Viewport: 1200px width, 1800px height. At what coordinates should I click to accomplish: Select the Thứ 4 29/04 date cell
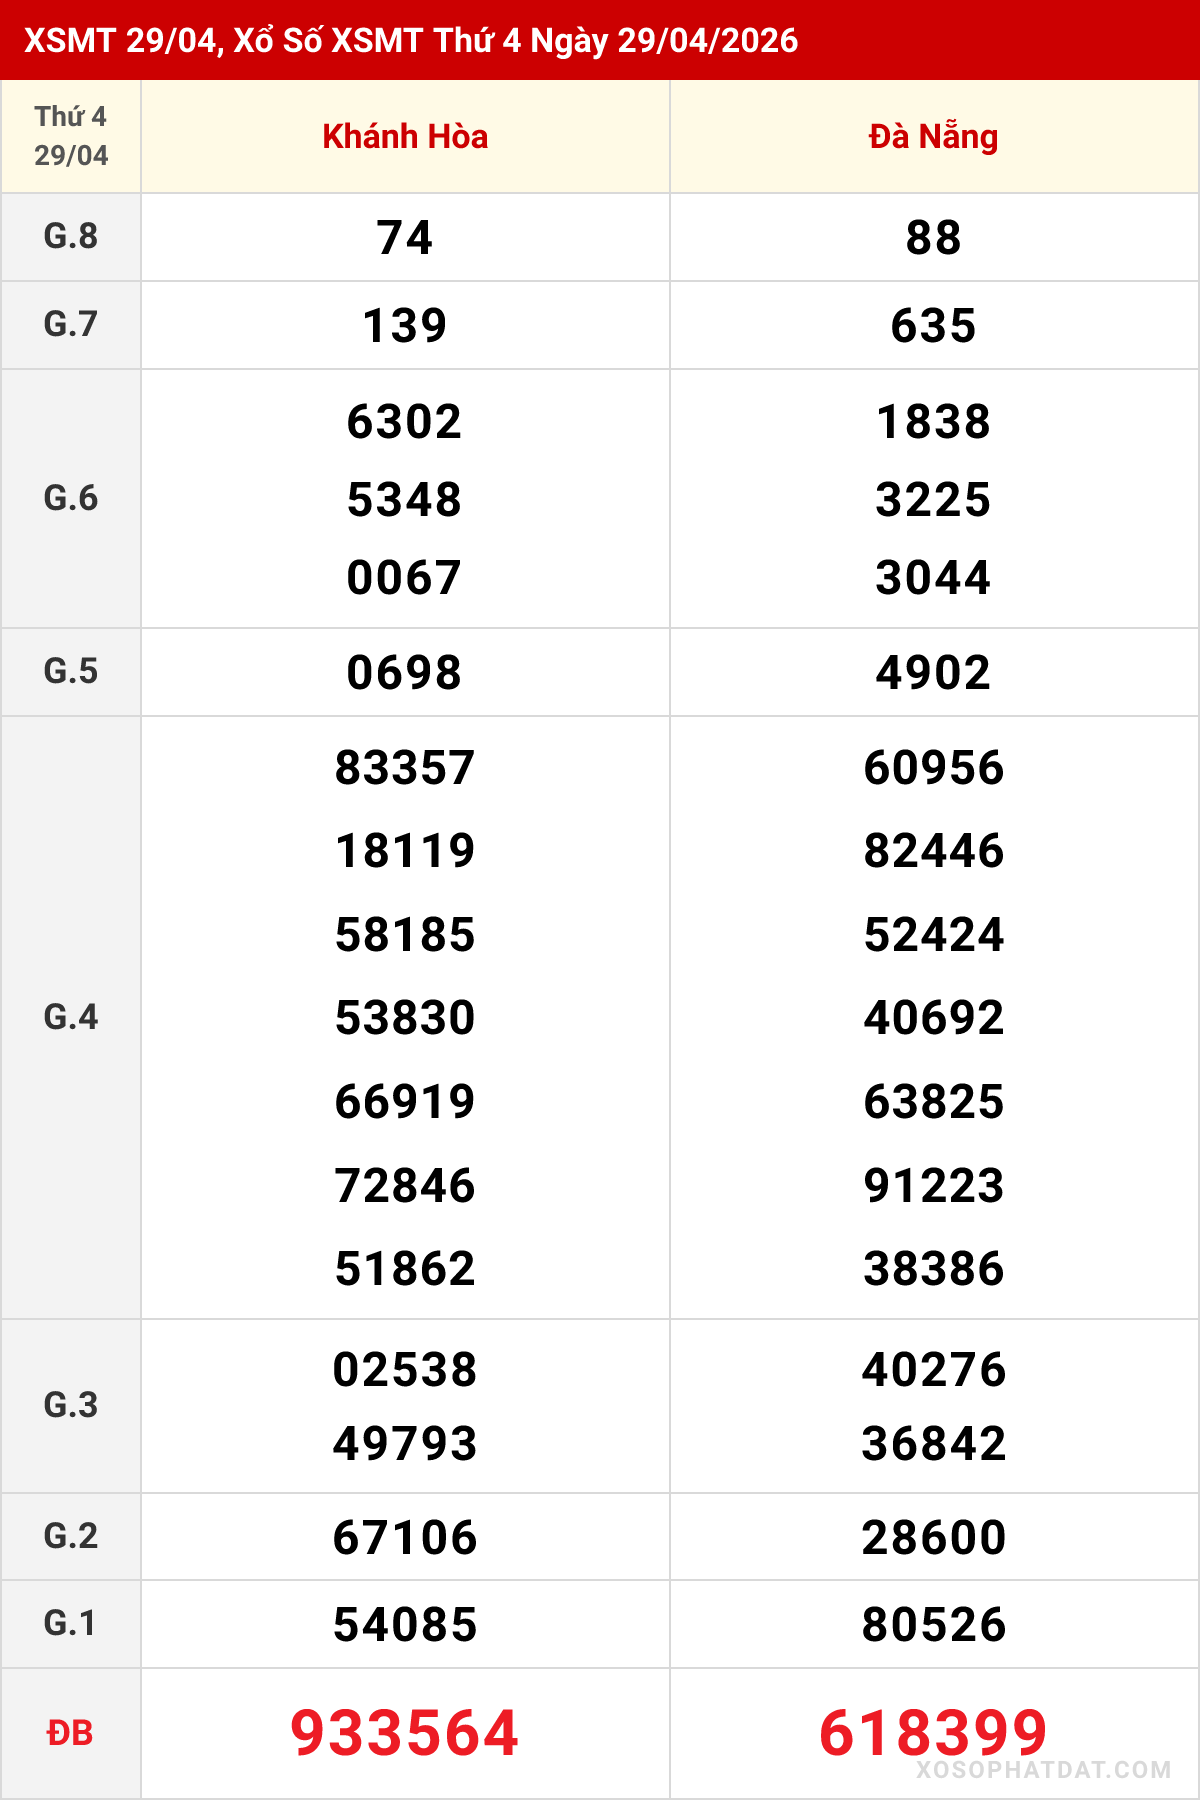[71, 136]
